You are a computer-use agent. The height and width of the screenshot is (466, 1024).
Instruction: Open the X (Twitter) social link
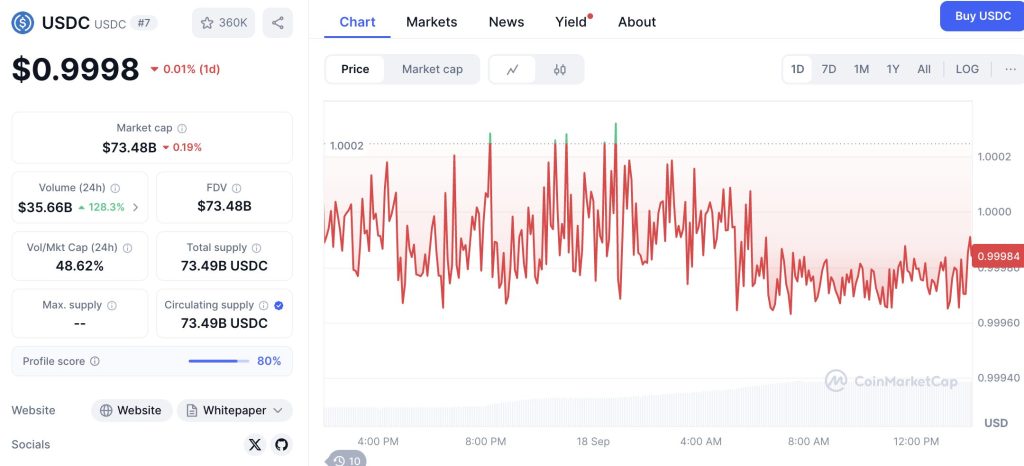[x=254, y=444]
